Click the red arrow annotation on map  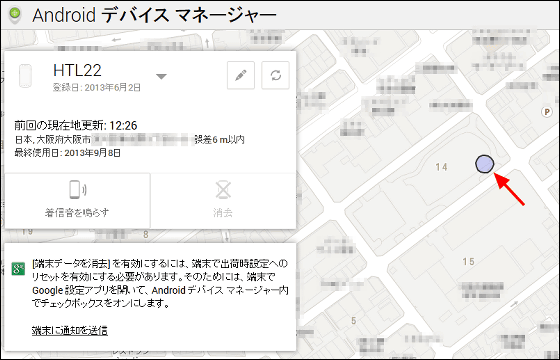[509, 189]
